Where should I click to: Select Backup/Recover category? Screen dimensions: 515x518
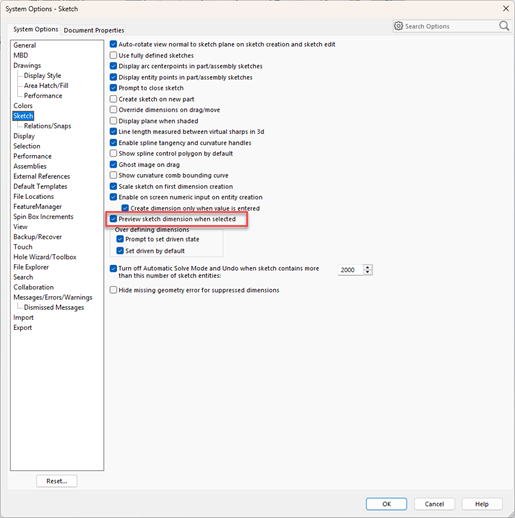(37, 237)
